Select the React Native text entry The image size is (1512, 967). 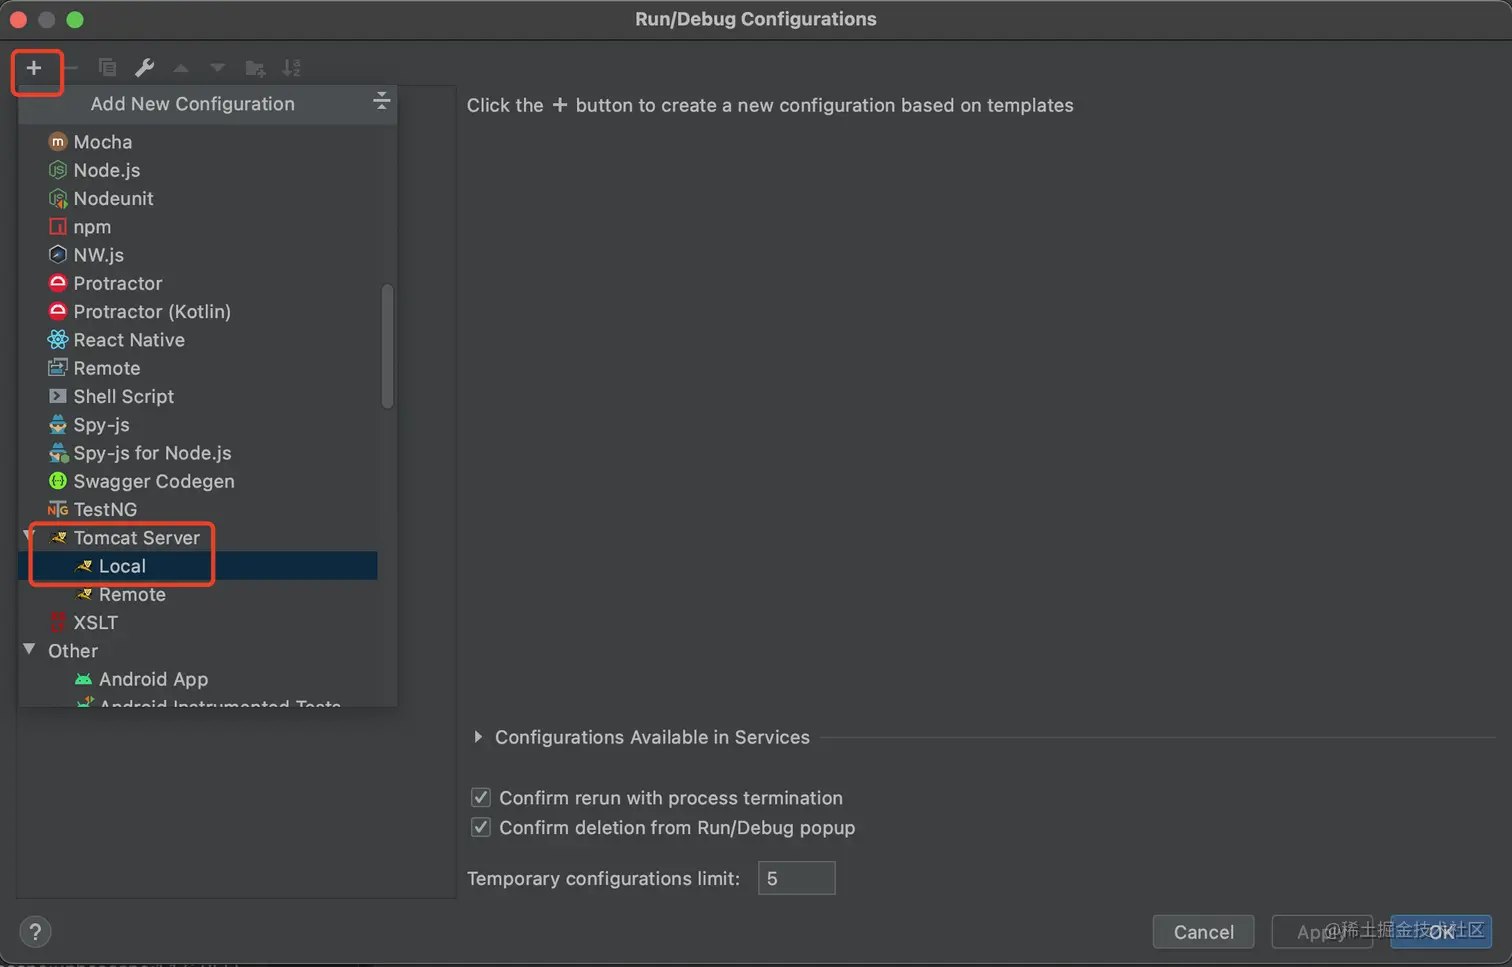[x=129, y=340]
